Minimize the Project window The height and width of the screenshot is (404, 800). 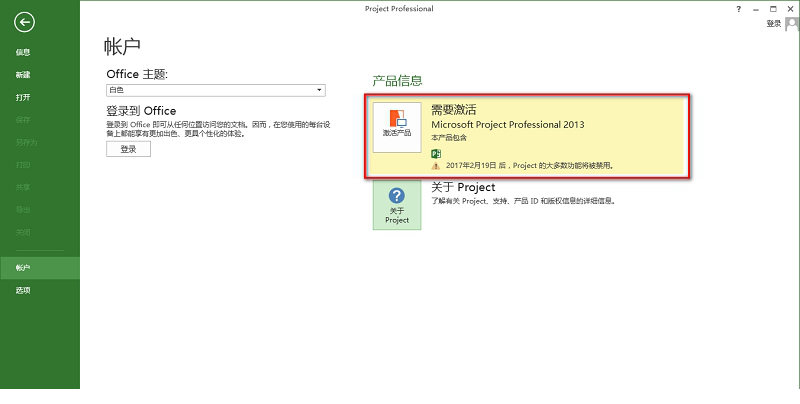(756, 9)
